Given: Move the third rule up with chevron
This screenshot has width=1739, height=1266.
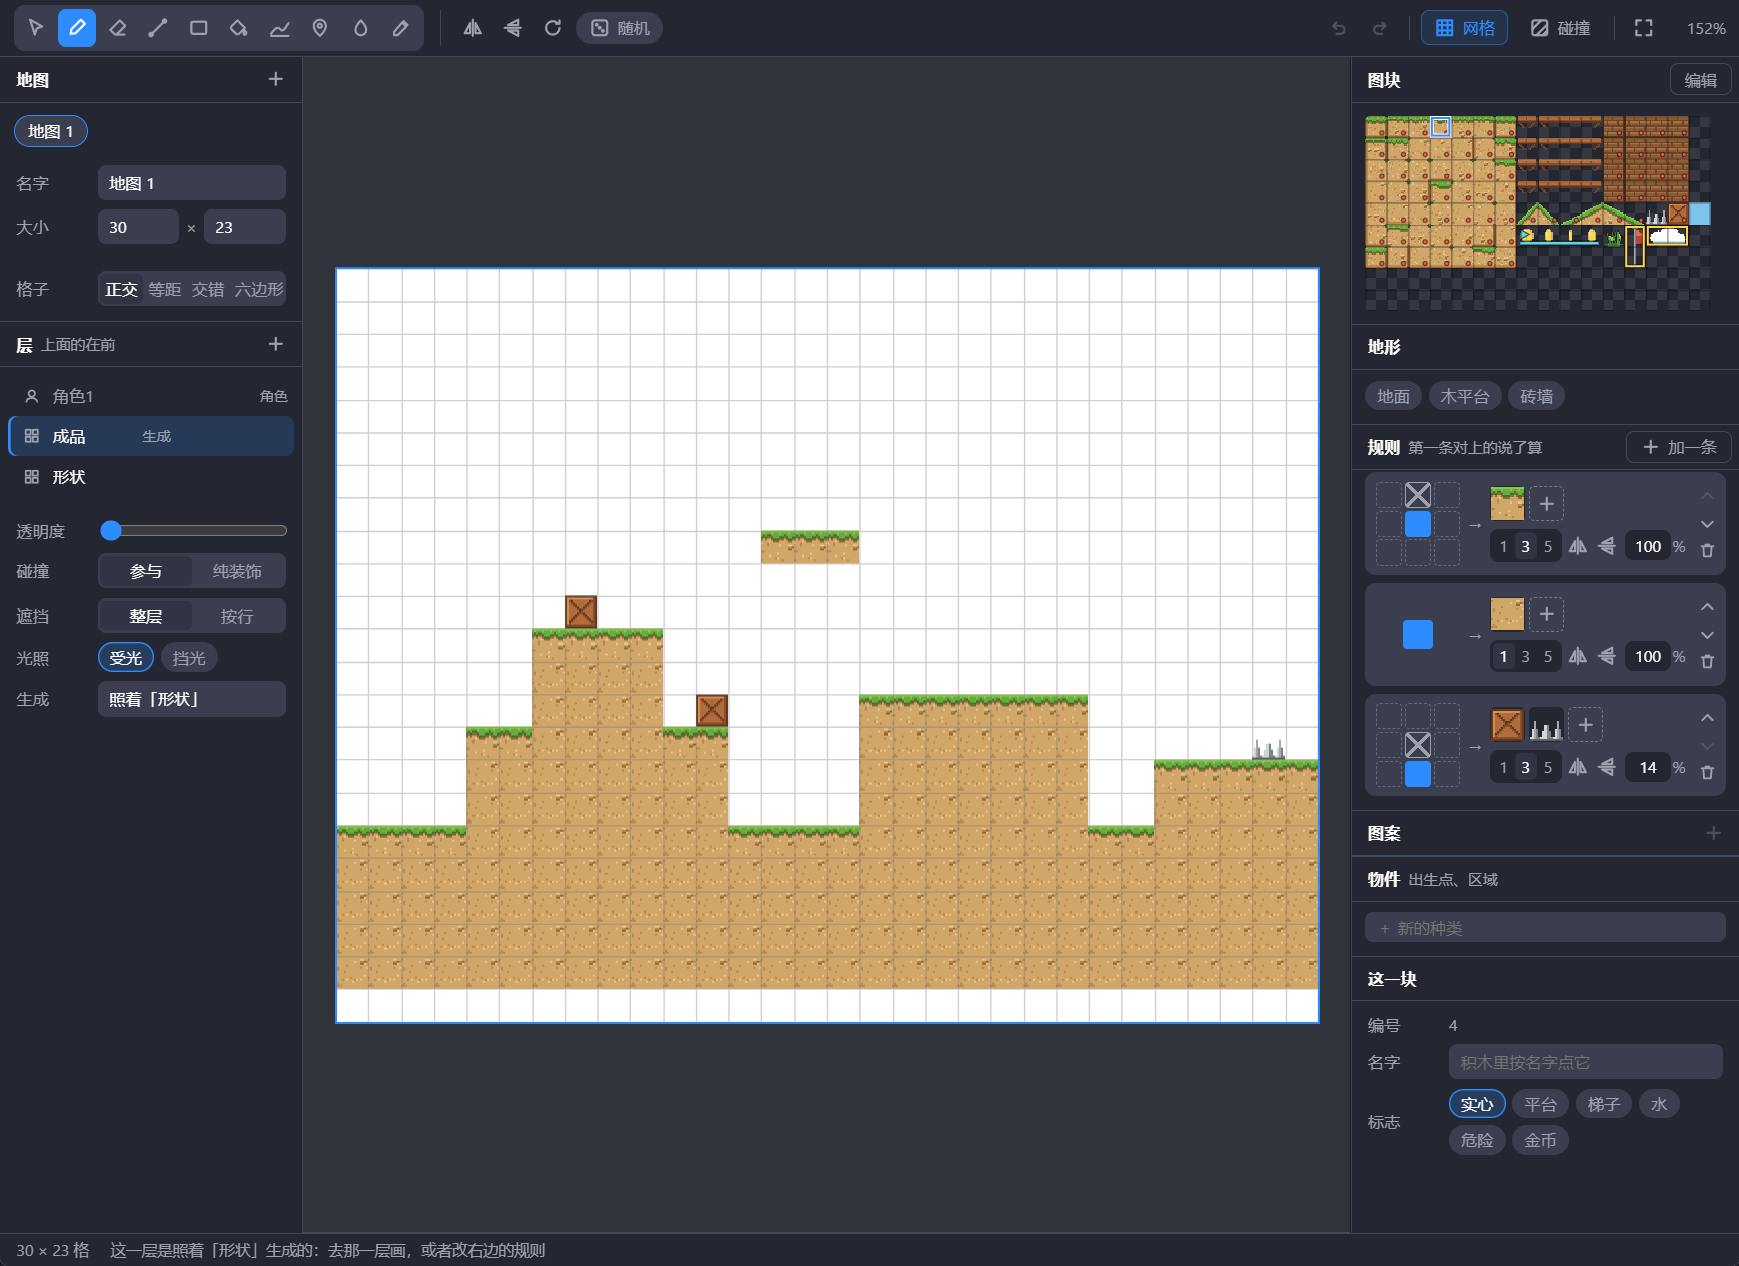Looking at the screenshot, I should [1707, 718].
